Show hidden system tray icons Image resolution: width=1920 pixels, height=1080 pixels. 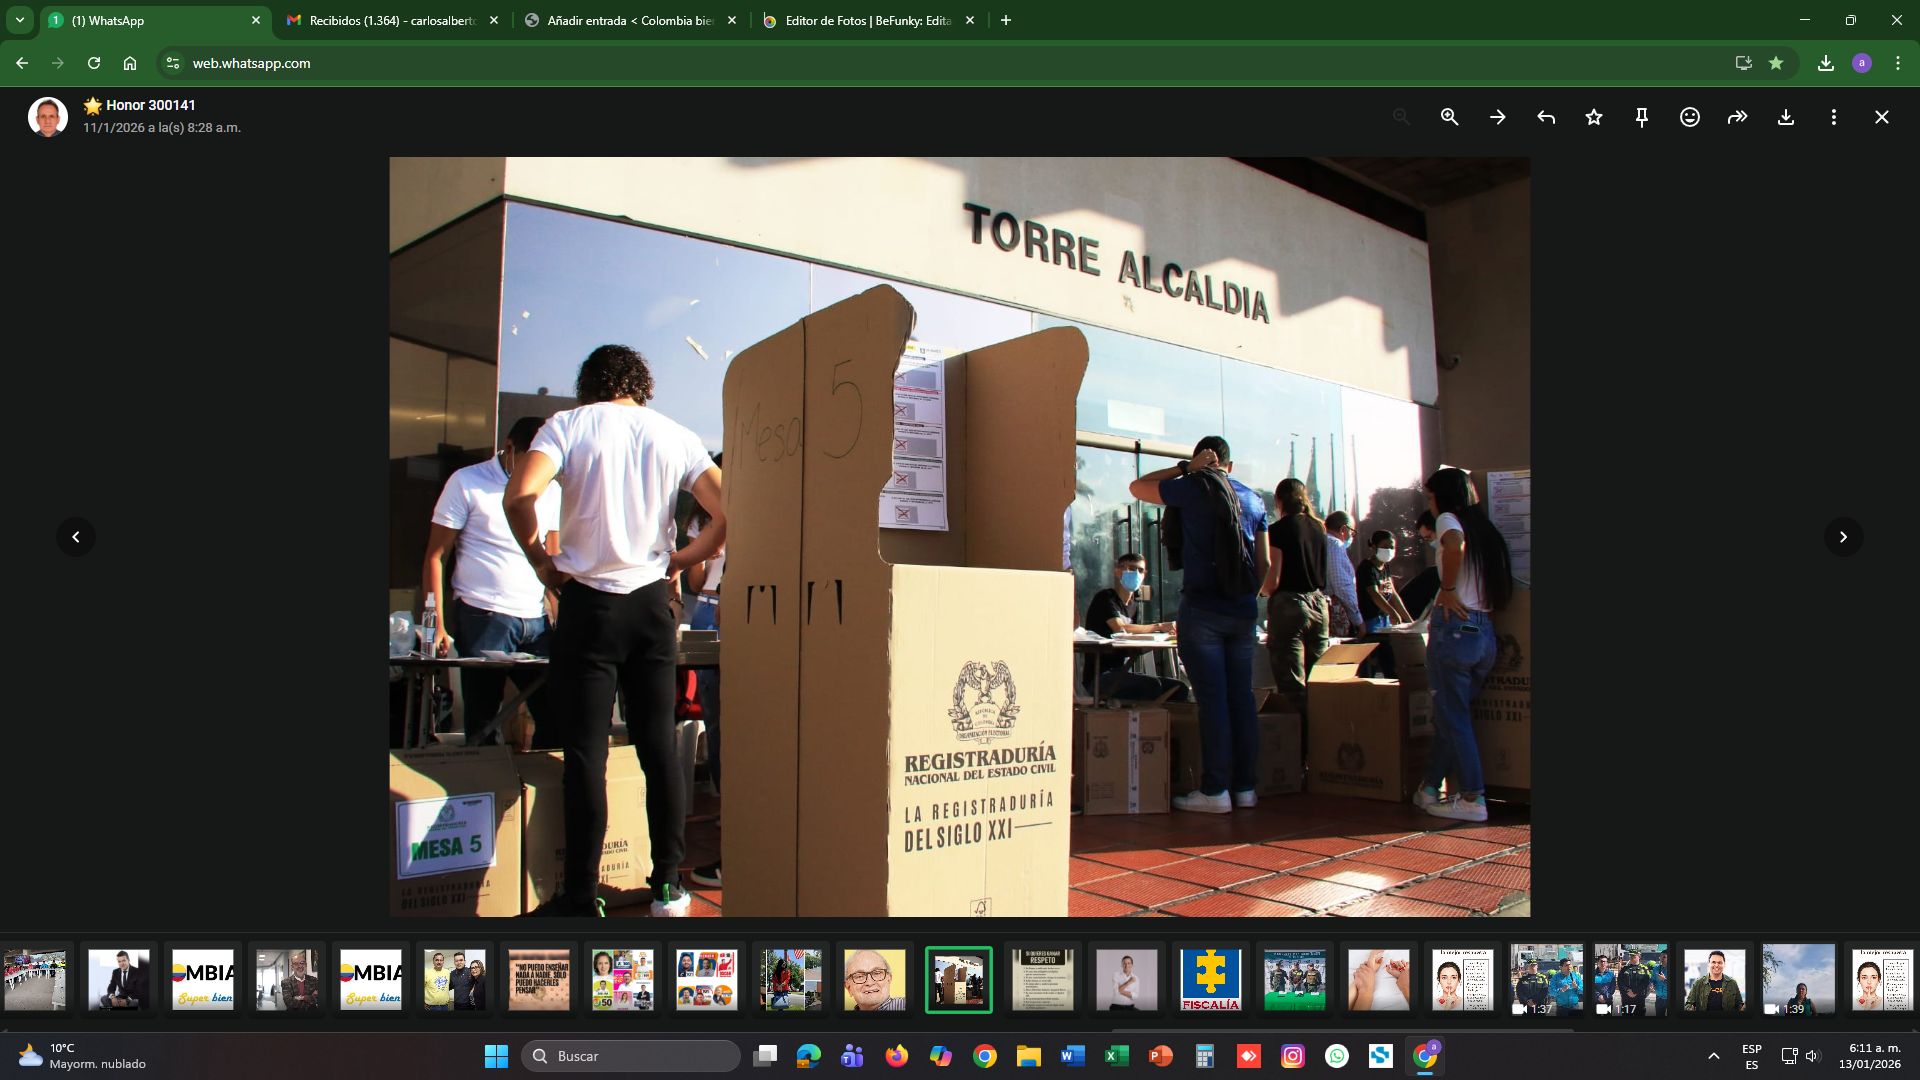(x=1713, y=1056)
